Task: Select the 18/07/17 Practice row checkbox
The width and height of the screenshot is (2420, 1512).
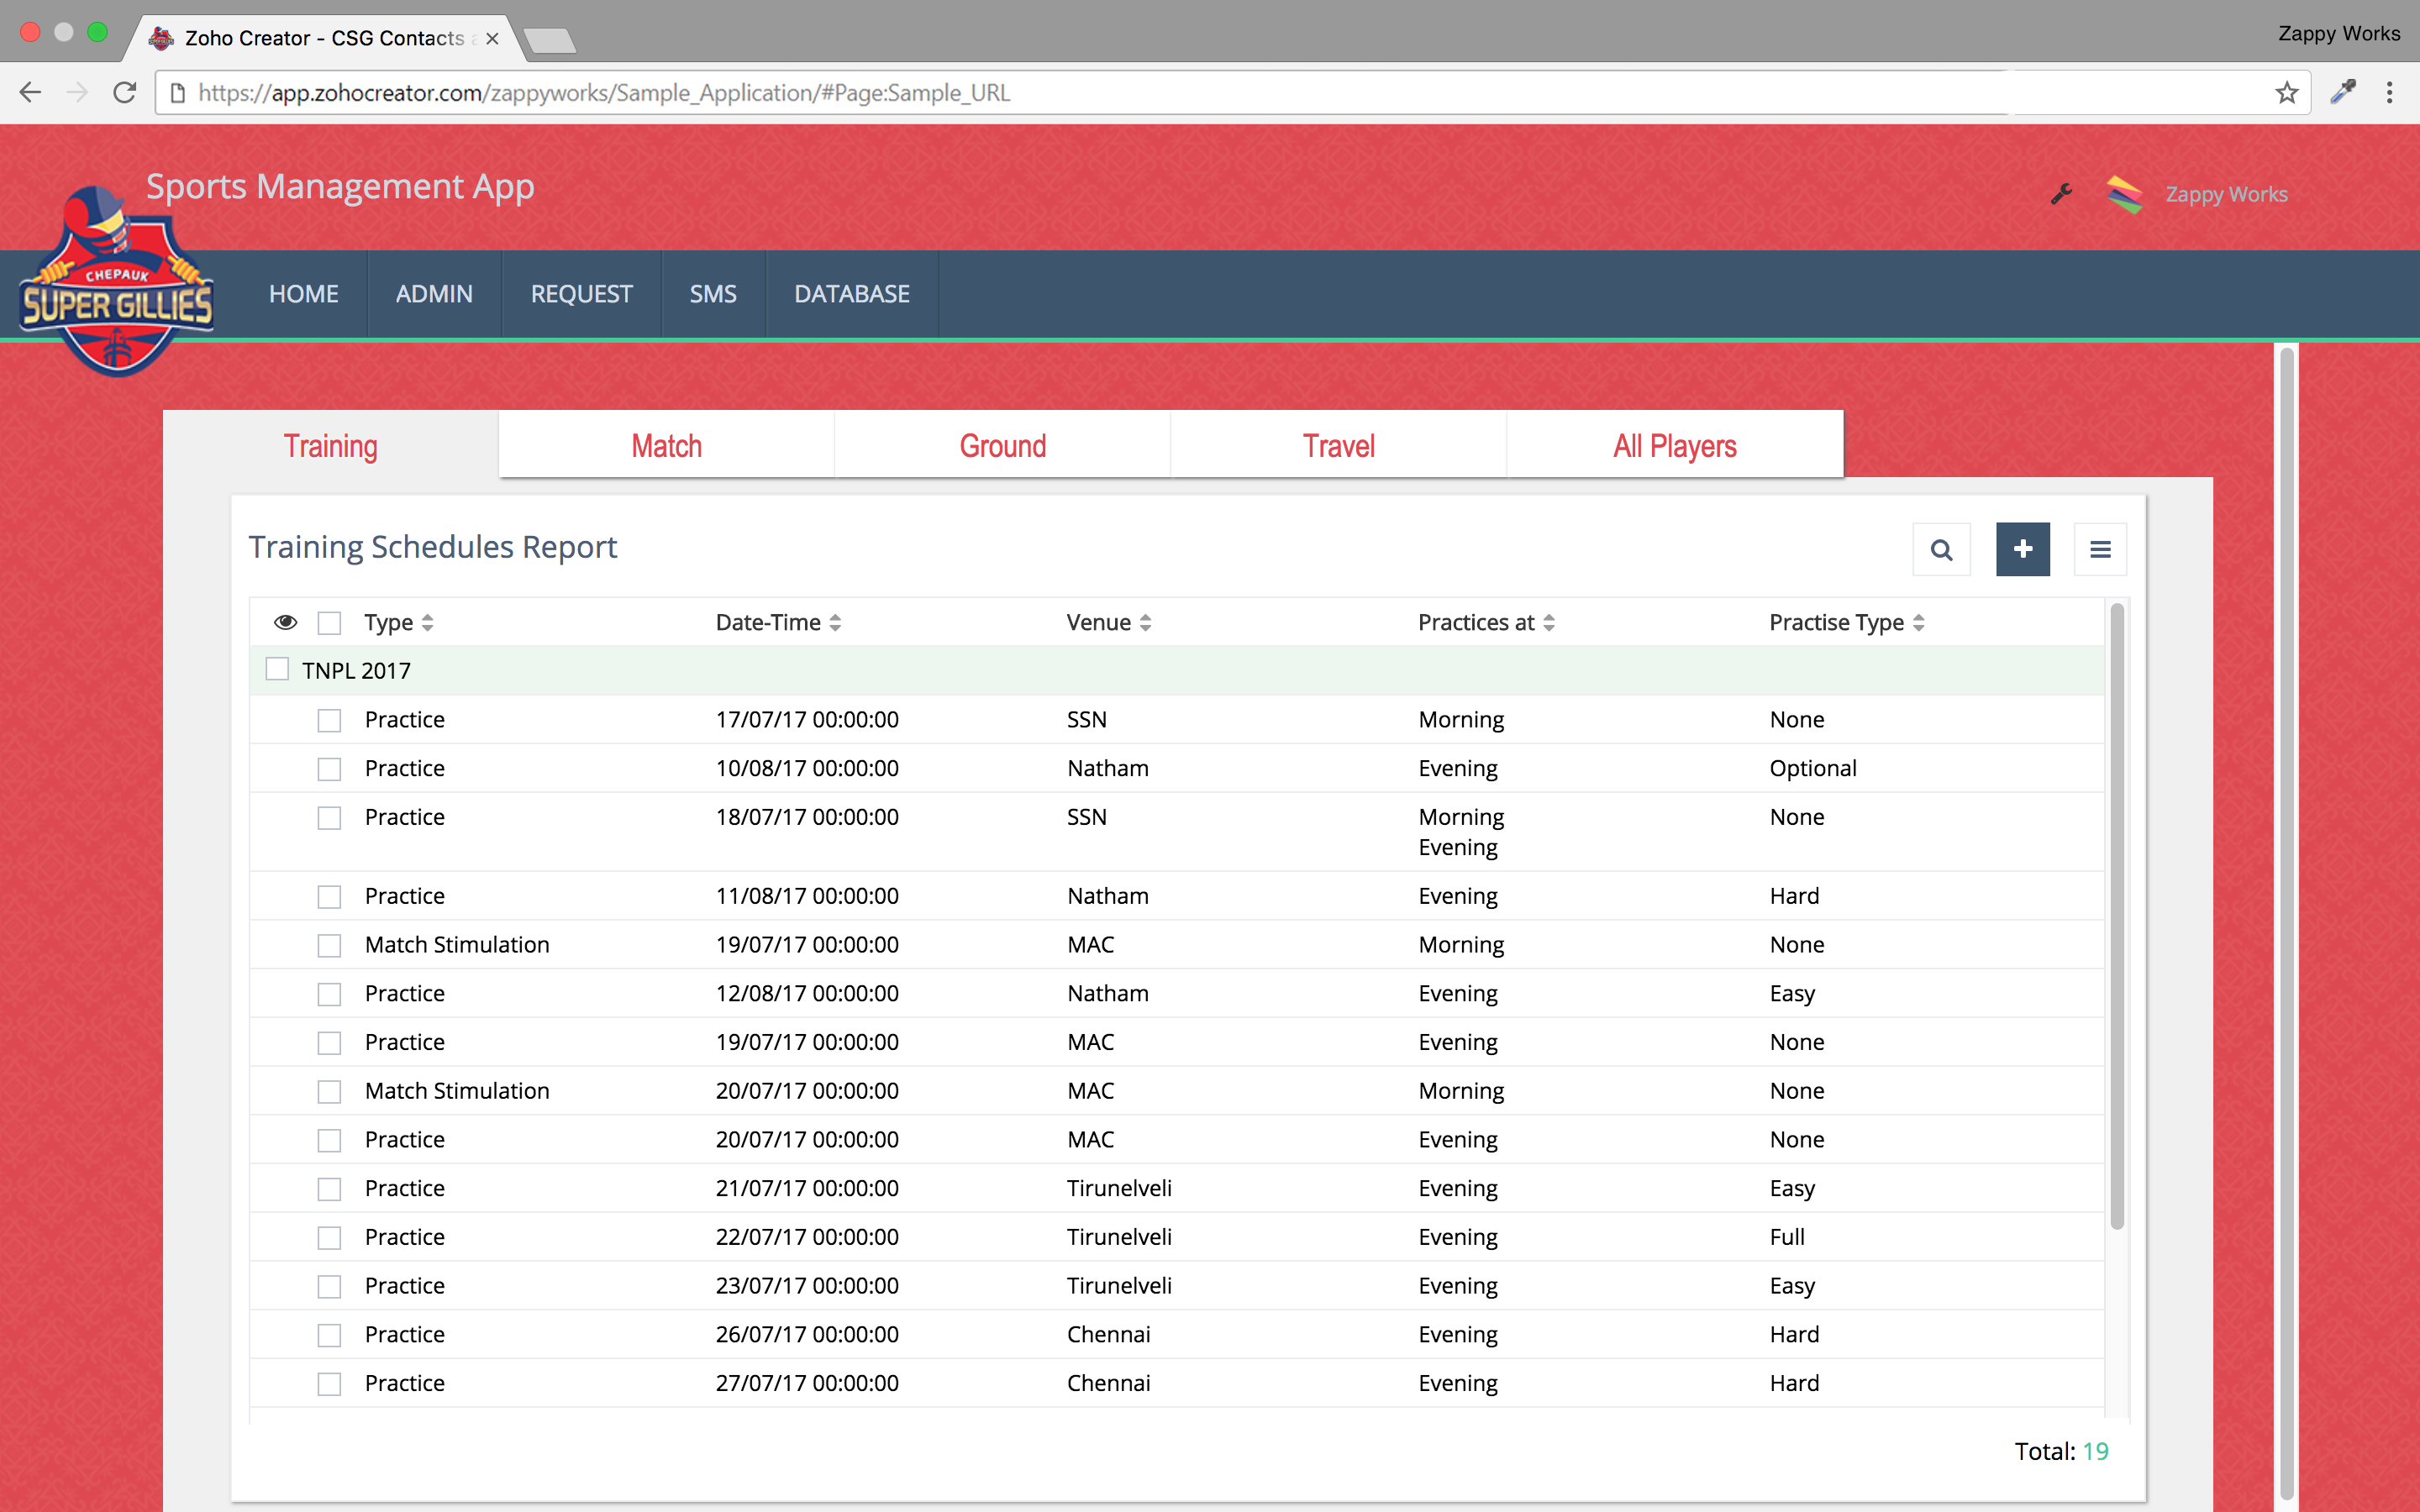Action: point(329,818)
